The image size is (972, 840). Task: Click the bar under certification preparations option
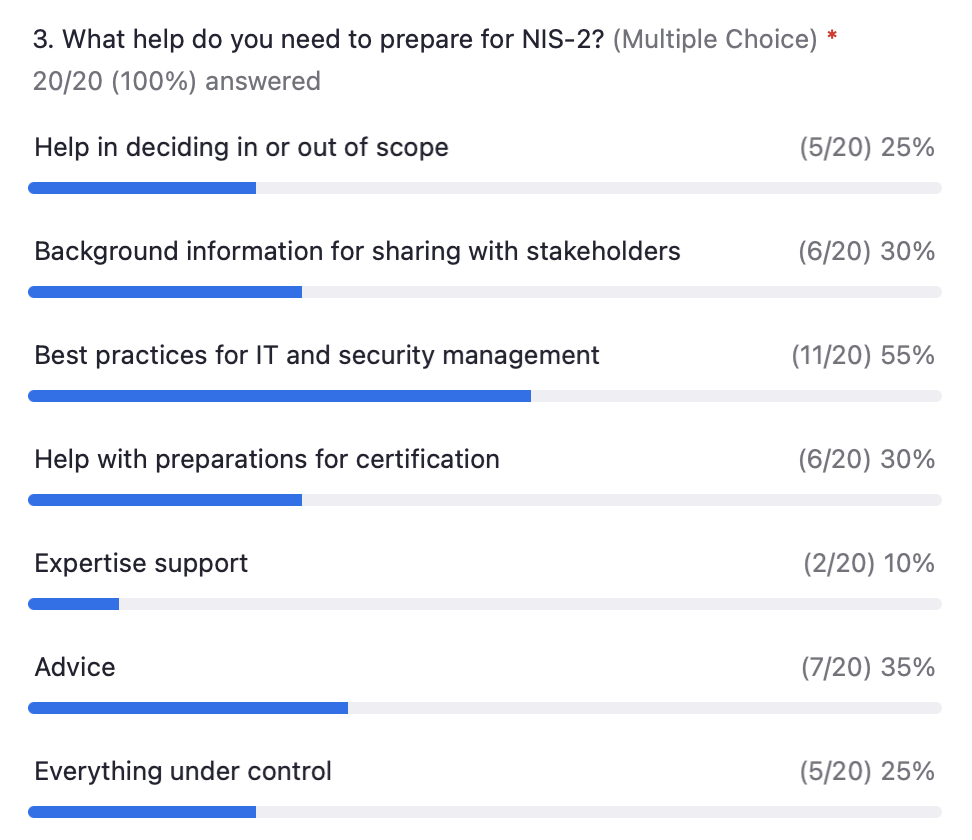click(485, 500)
